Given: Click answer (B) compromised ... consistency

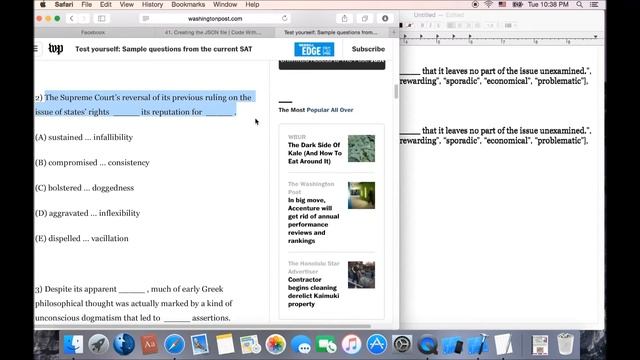Looking at the screenshot, I should tap(92, 162).
